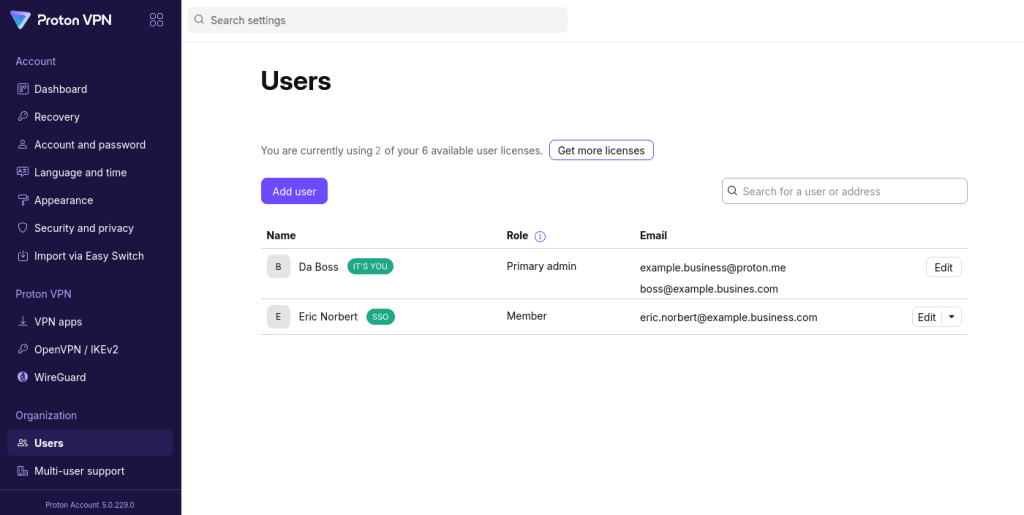The image size is (1024, 515).
Task: Open OpenVPN / IKEv2 section
Action: (90, 349)
